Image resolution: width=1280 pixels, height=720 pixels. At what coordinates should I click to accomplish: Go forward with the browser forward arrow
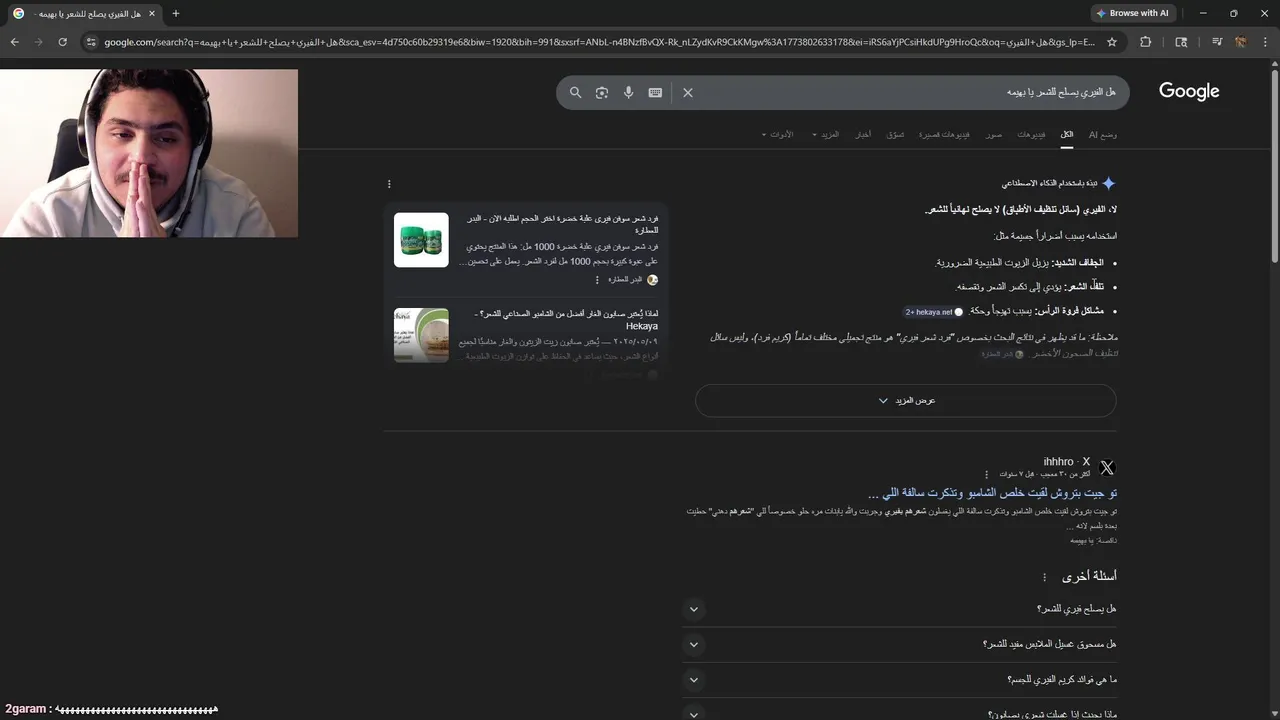click(x=38, y=42)
